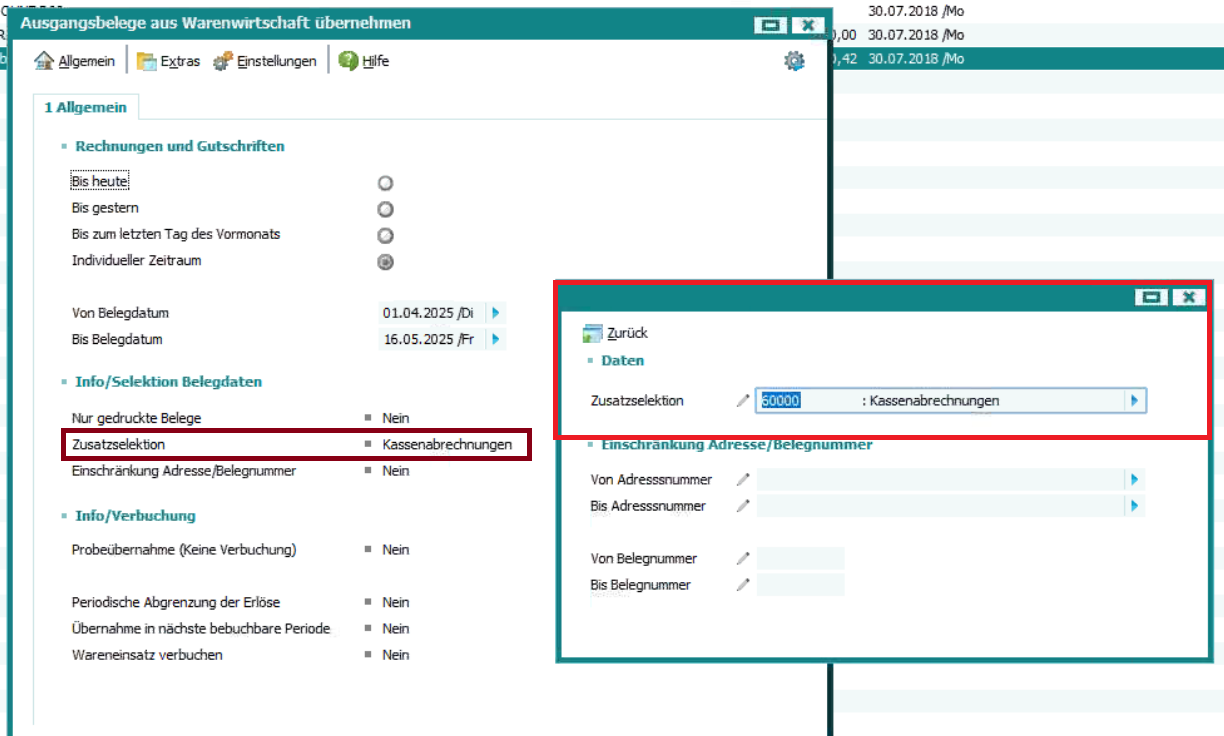Open the Von Belegdatum date picker arrow
1224x736 pixels.
pos(495,313)
